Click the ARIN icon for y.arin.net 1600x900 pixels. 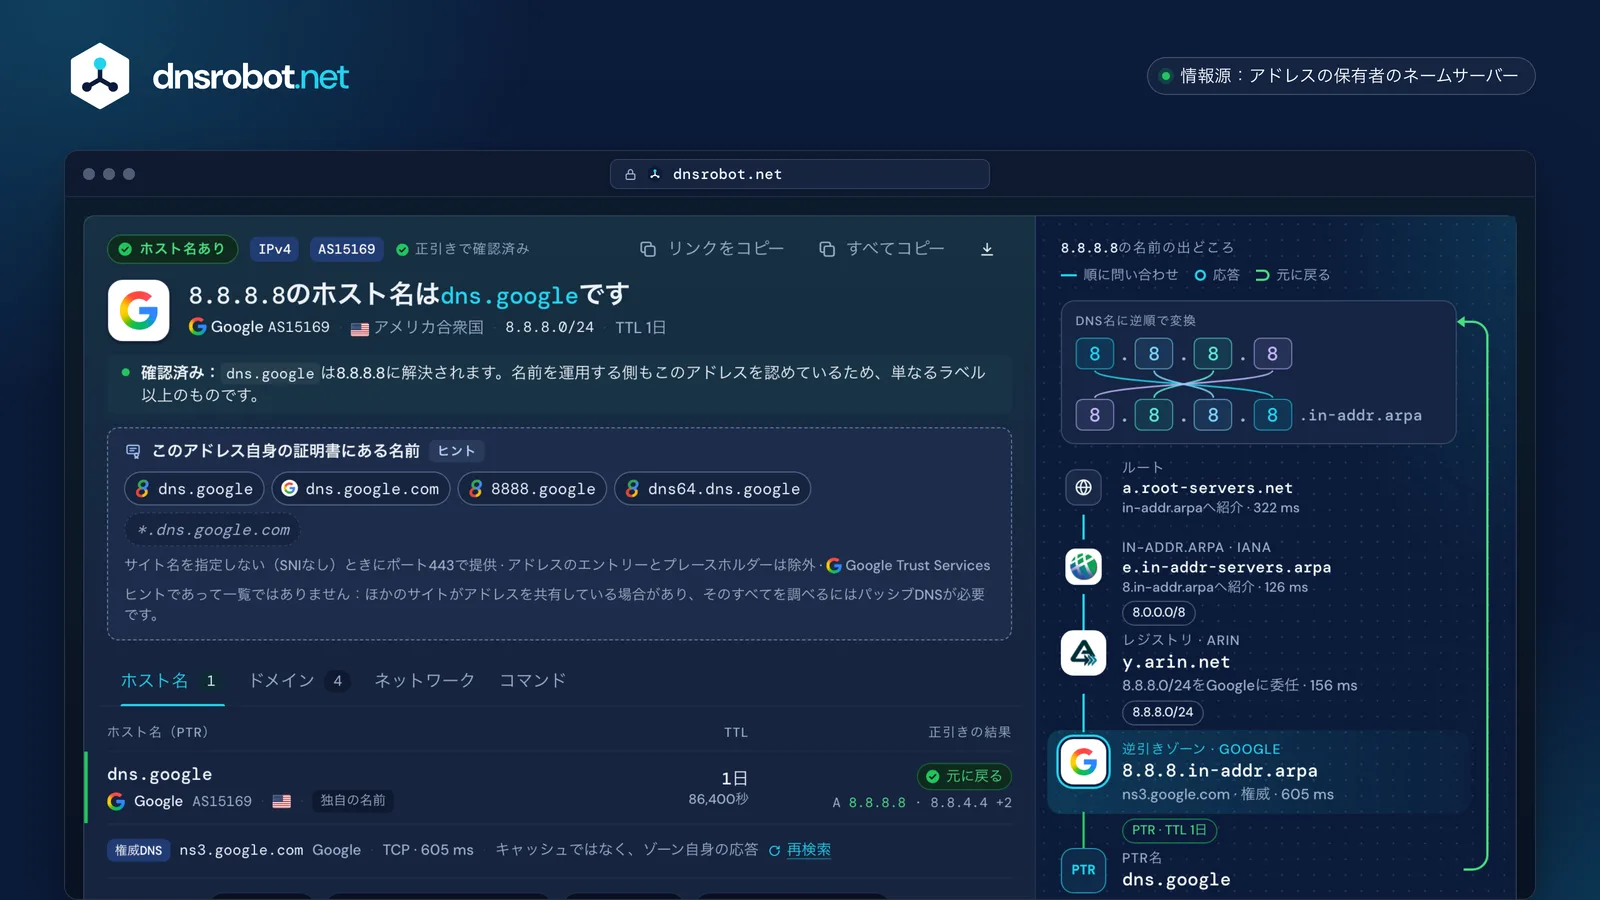(1083, 653)
